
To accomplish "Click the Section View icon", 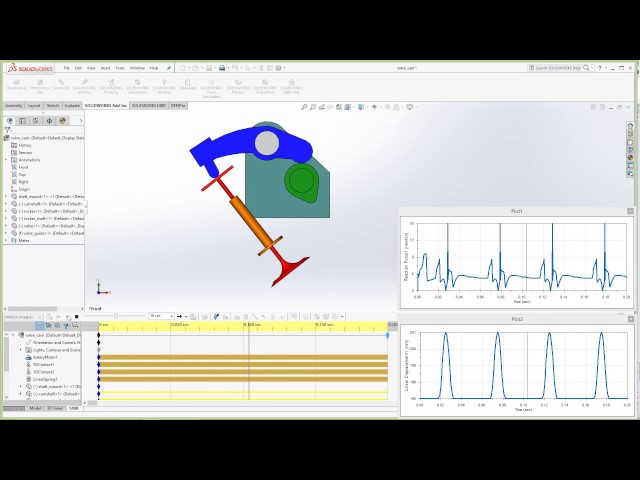I will click(x=330, y=107).
